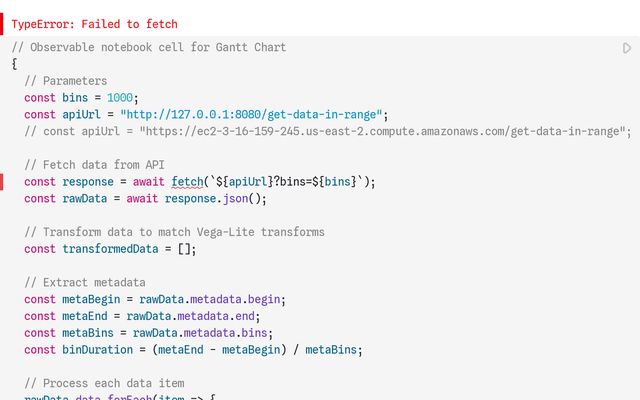Screen dimensions: 640x400
Task: Click the red bar beside TypeError message
Action: (2, 24)
